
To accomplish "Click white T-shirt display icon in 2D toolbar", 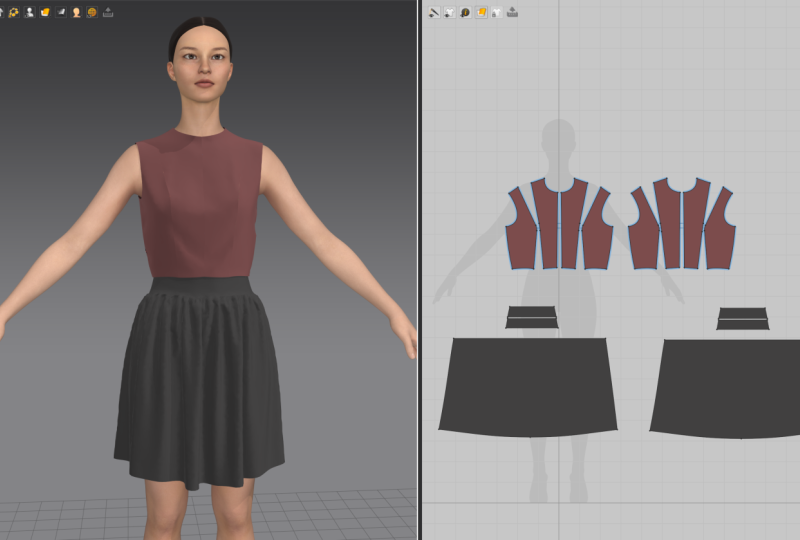I will [449, 12].
